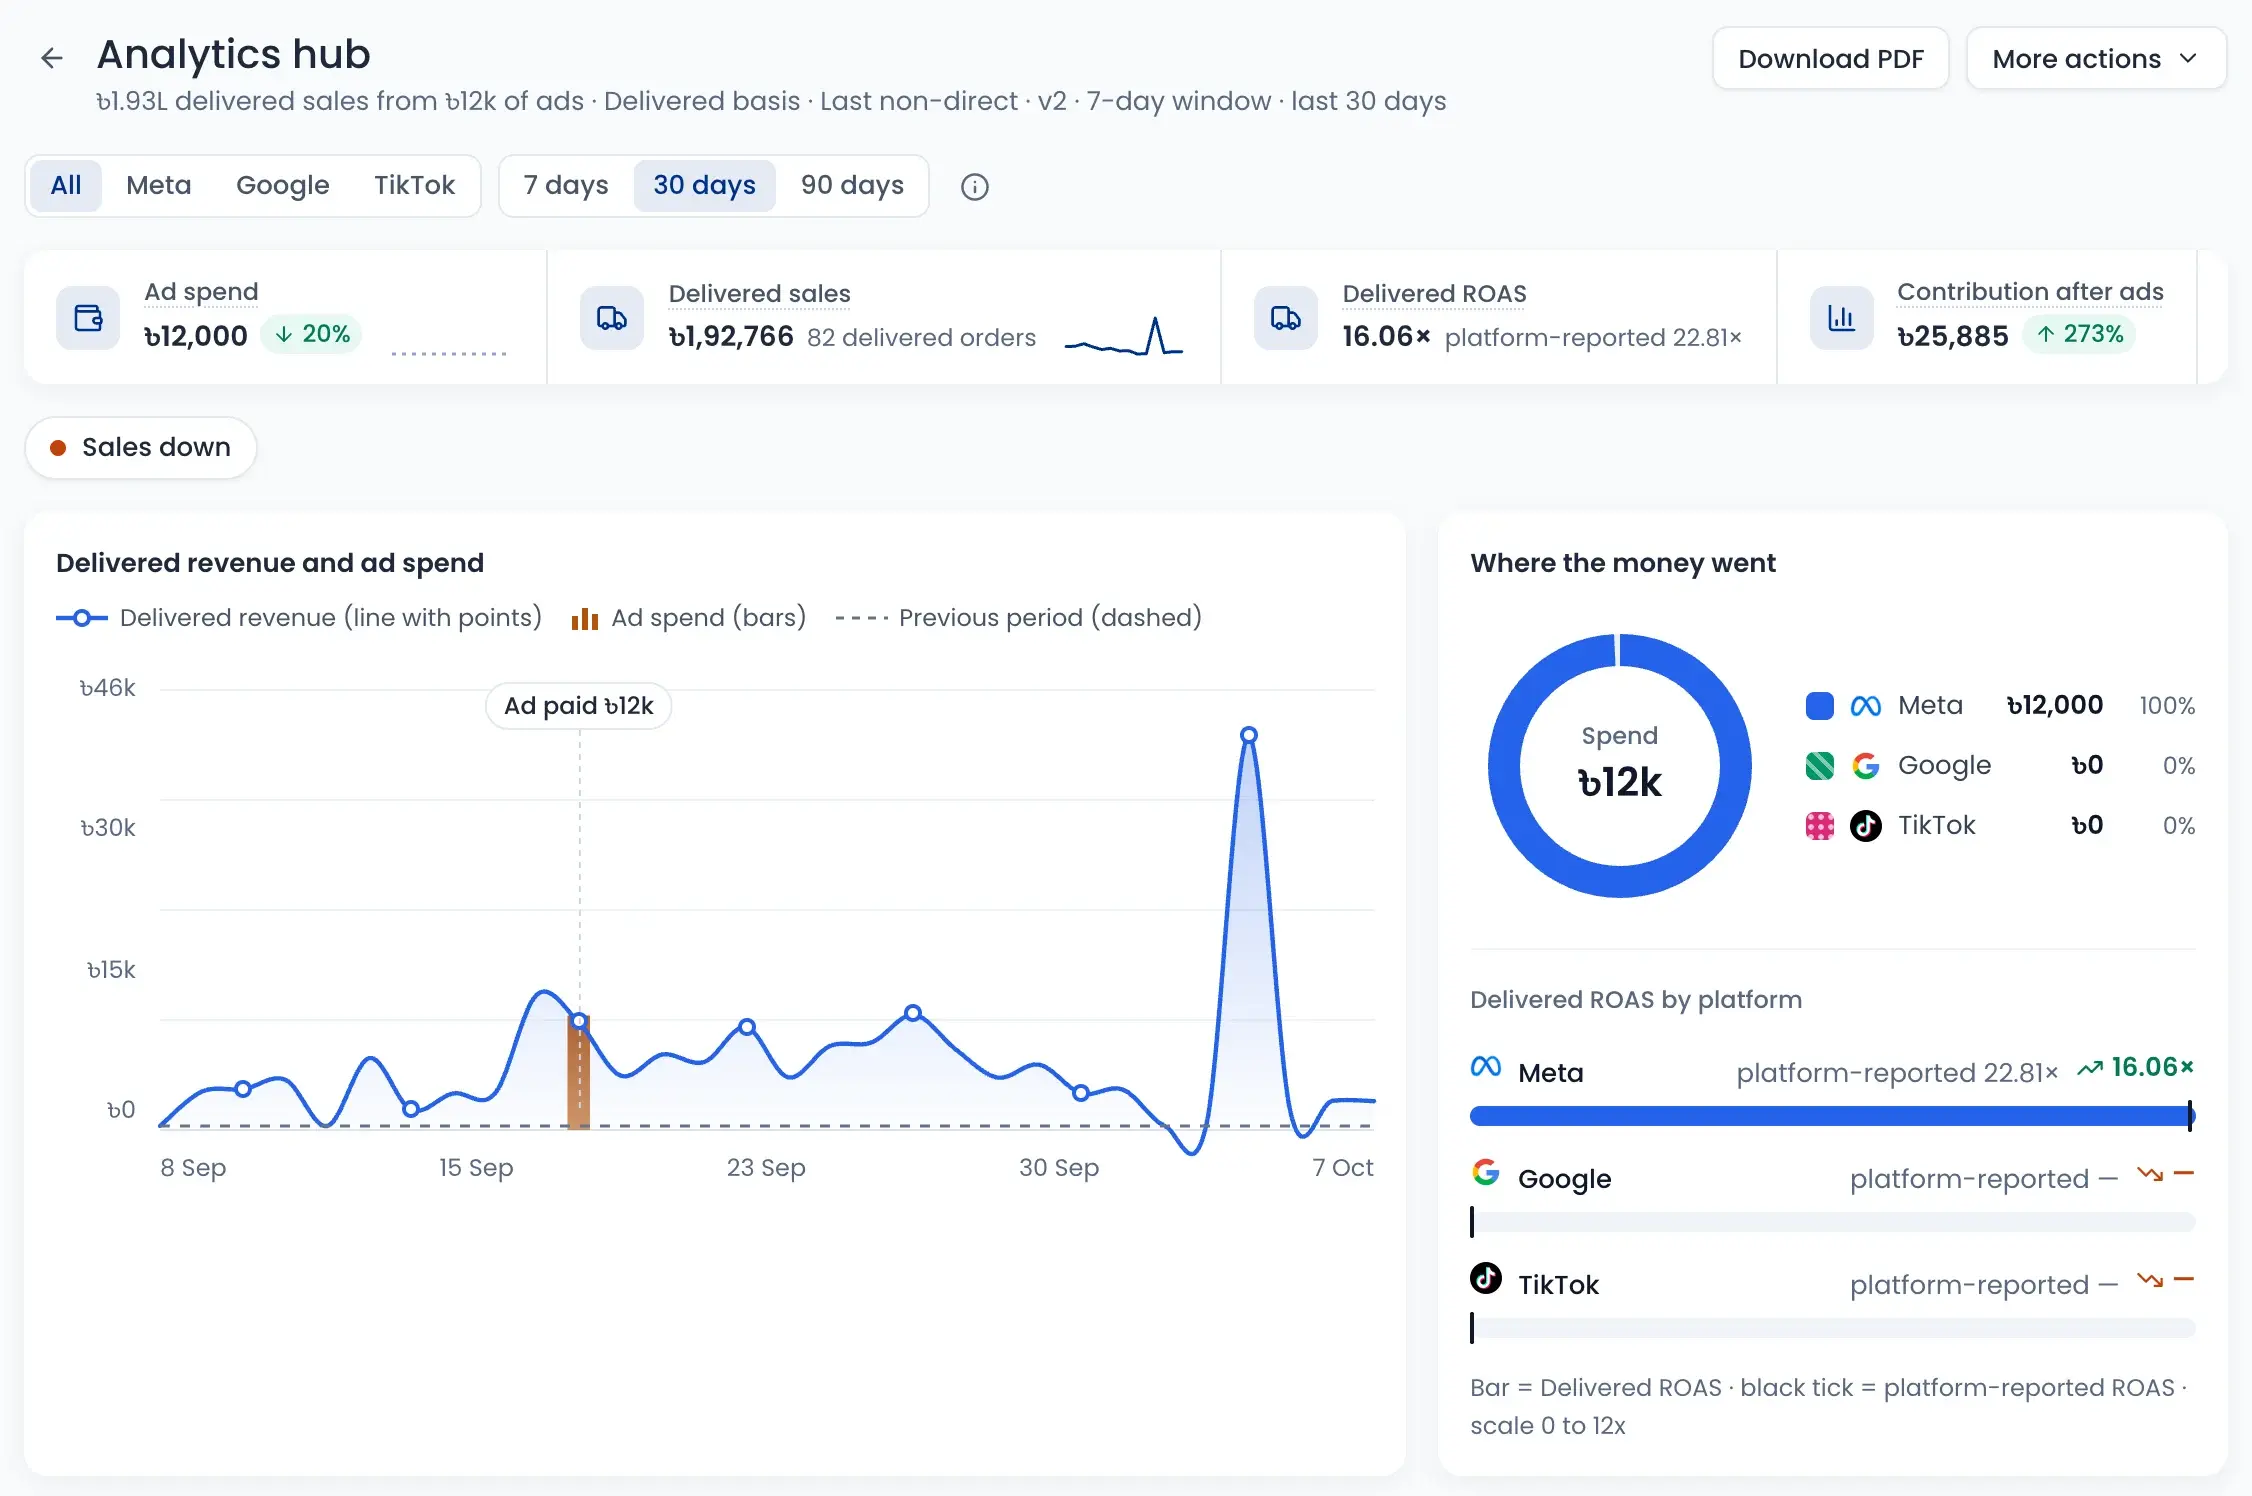
Task: Click the Where the money went heading
Action: point(1623,564)
